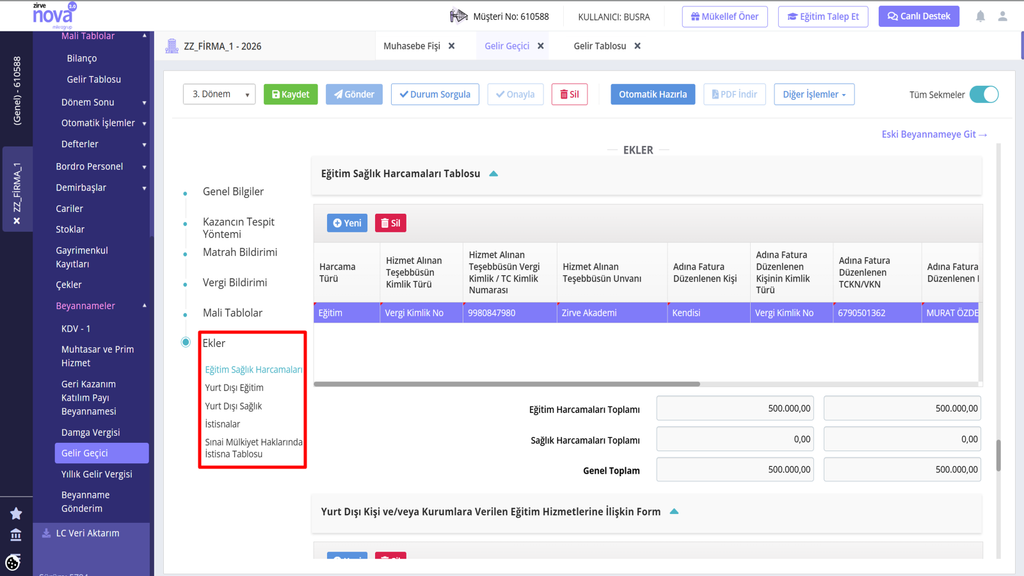
Task: Click the red Sil button above the education table
Action: point(391,223)
